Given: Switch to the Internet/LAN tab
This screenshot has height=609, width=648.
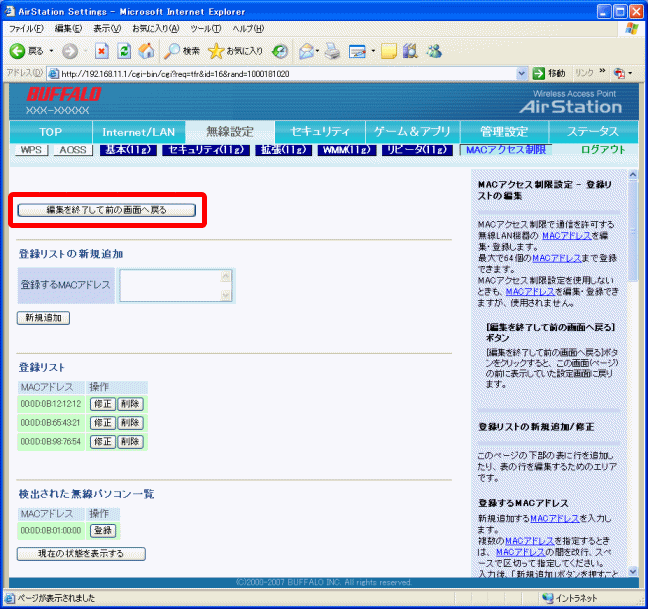Looking at the screenshot, I should pyautogui.click(x=138, y=132).
